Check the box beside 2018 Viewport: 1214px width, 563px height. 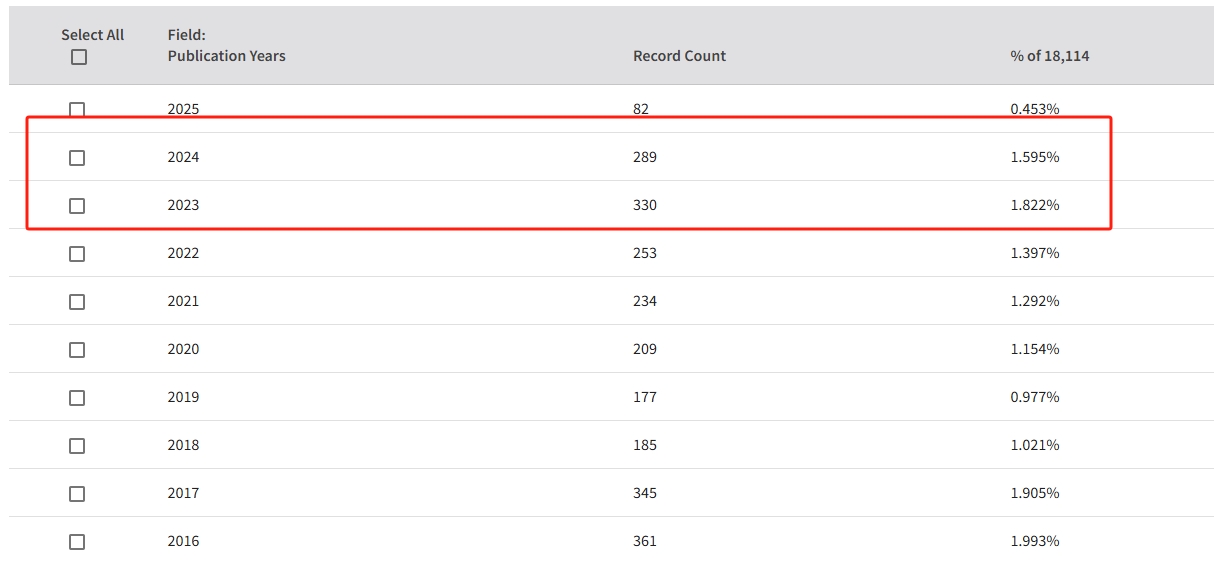[x=77, y=446]
